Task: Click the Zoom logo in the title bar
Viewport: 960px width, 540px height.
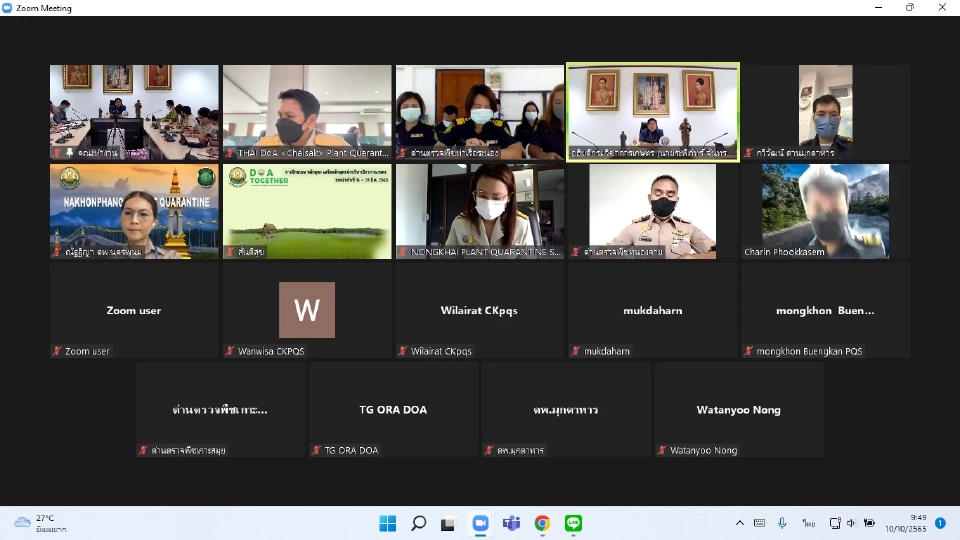Action: [7, 8]
